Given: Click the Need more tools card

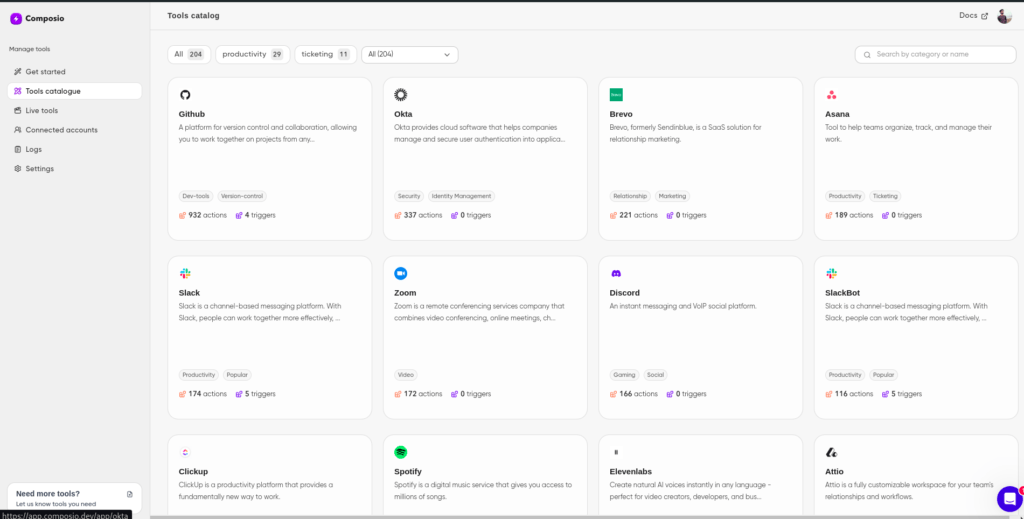Looking at the screenshot, I should point(74,498).
